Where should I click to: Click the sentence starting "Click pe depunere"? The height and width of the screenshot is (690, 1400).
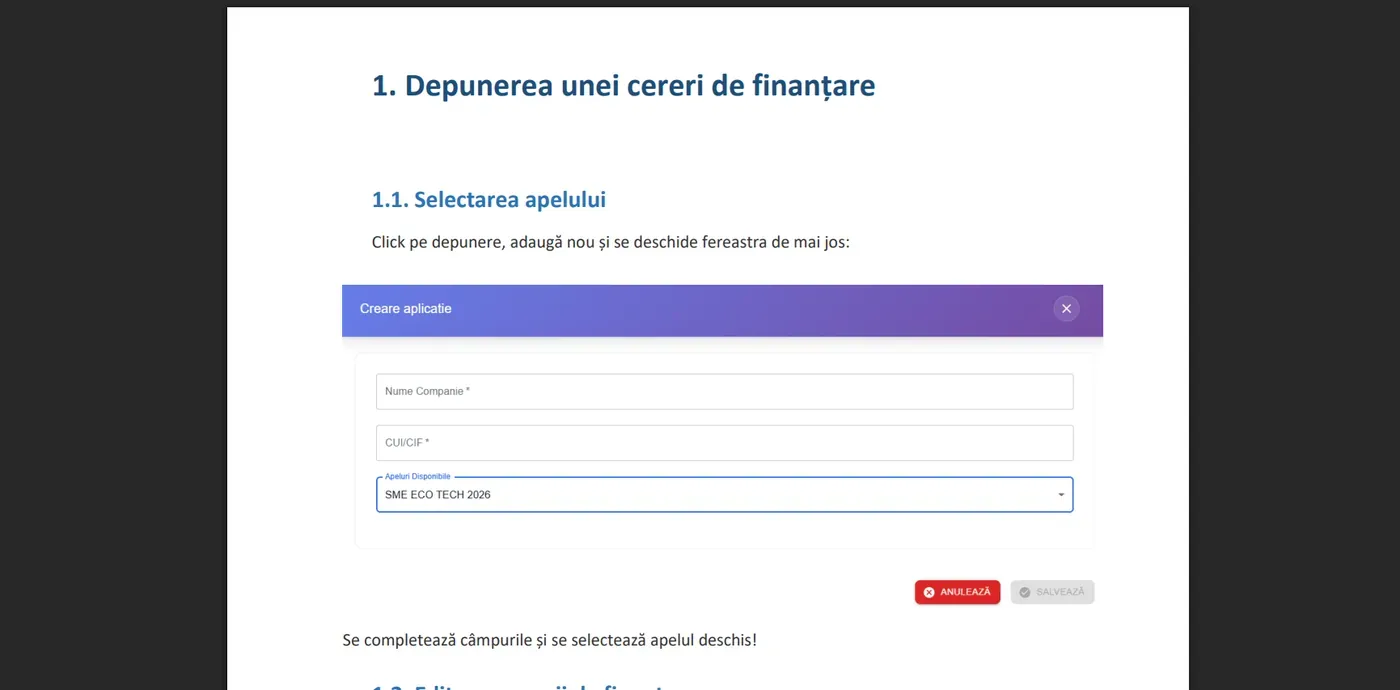610,242
